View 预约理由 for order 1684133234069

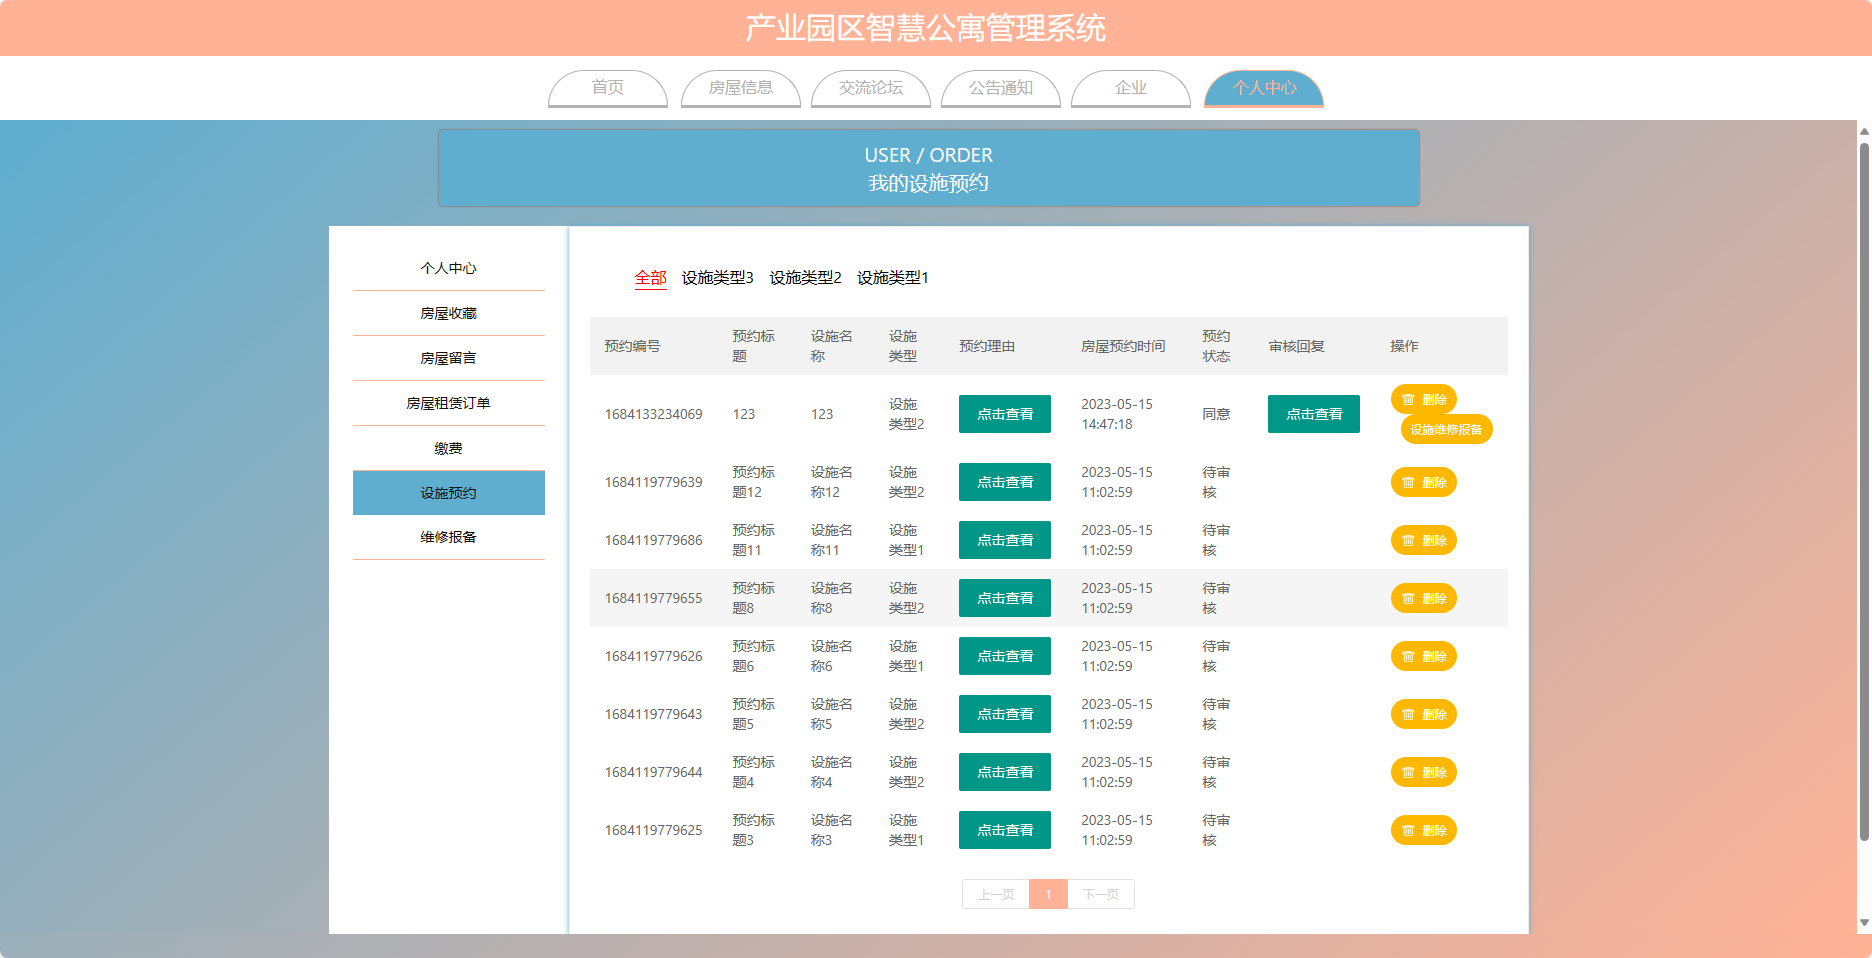pos(1005,414)
